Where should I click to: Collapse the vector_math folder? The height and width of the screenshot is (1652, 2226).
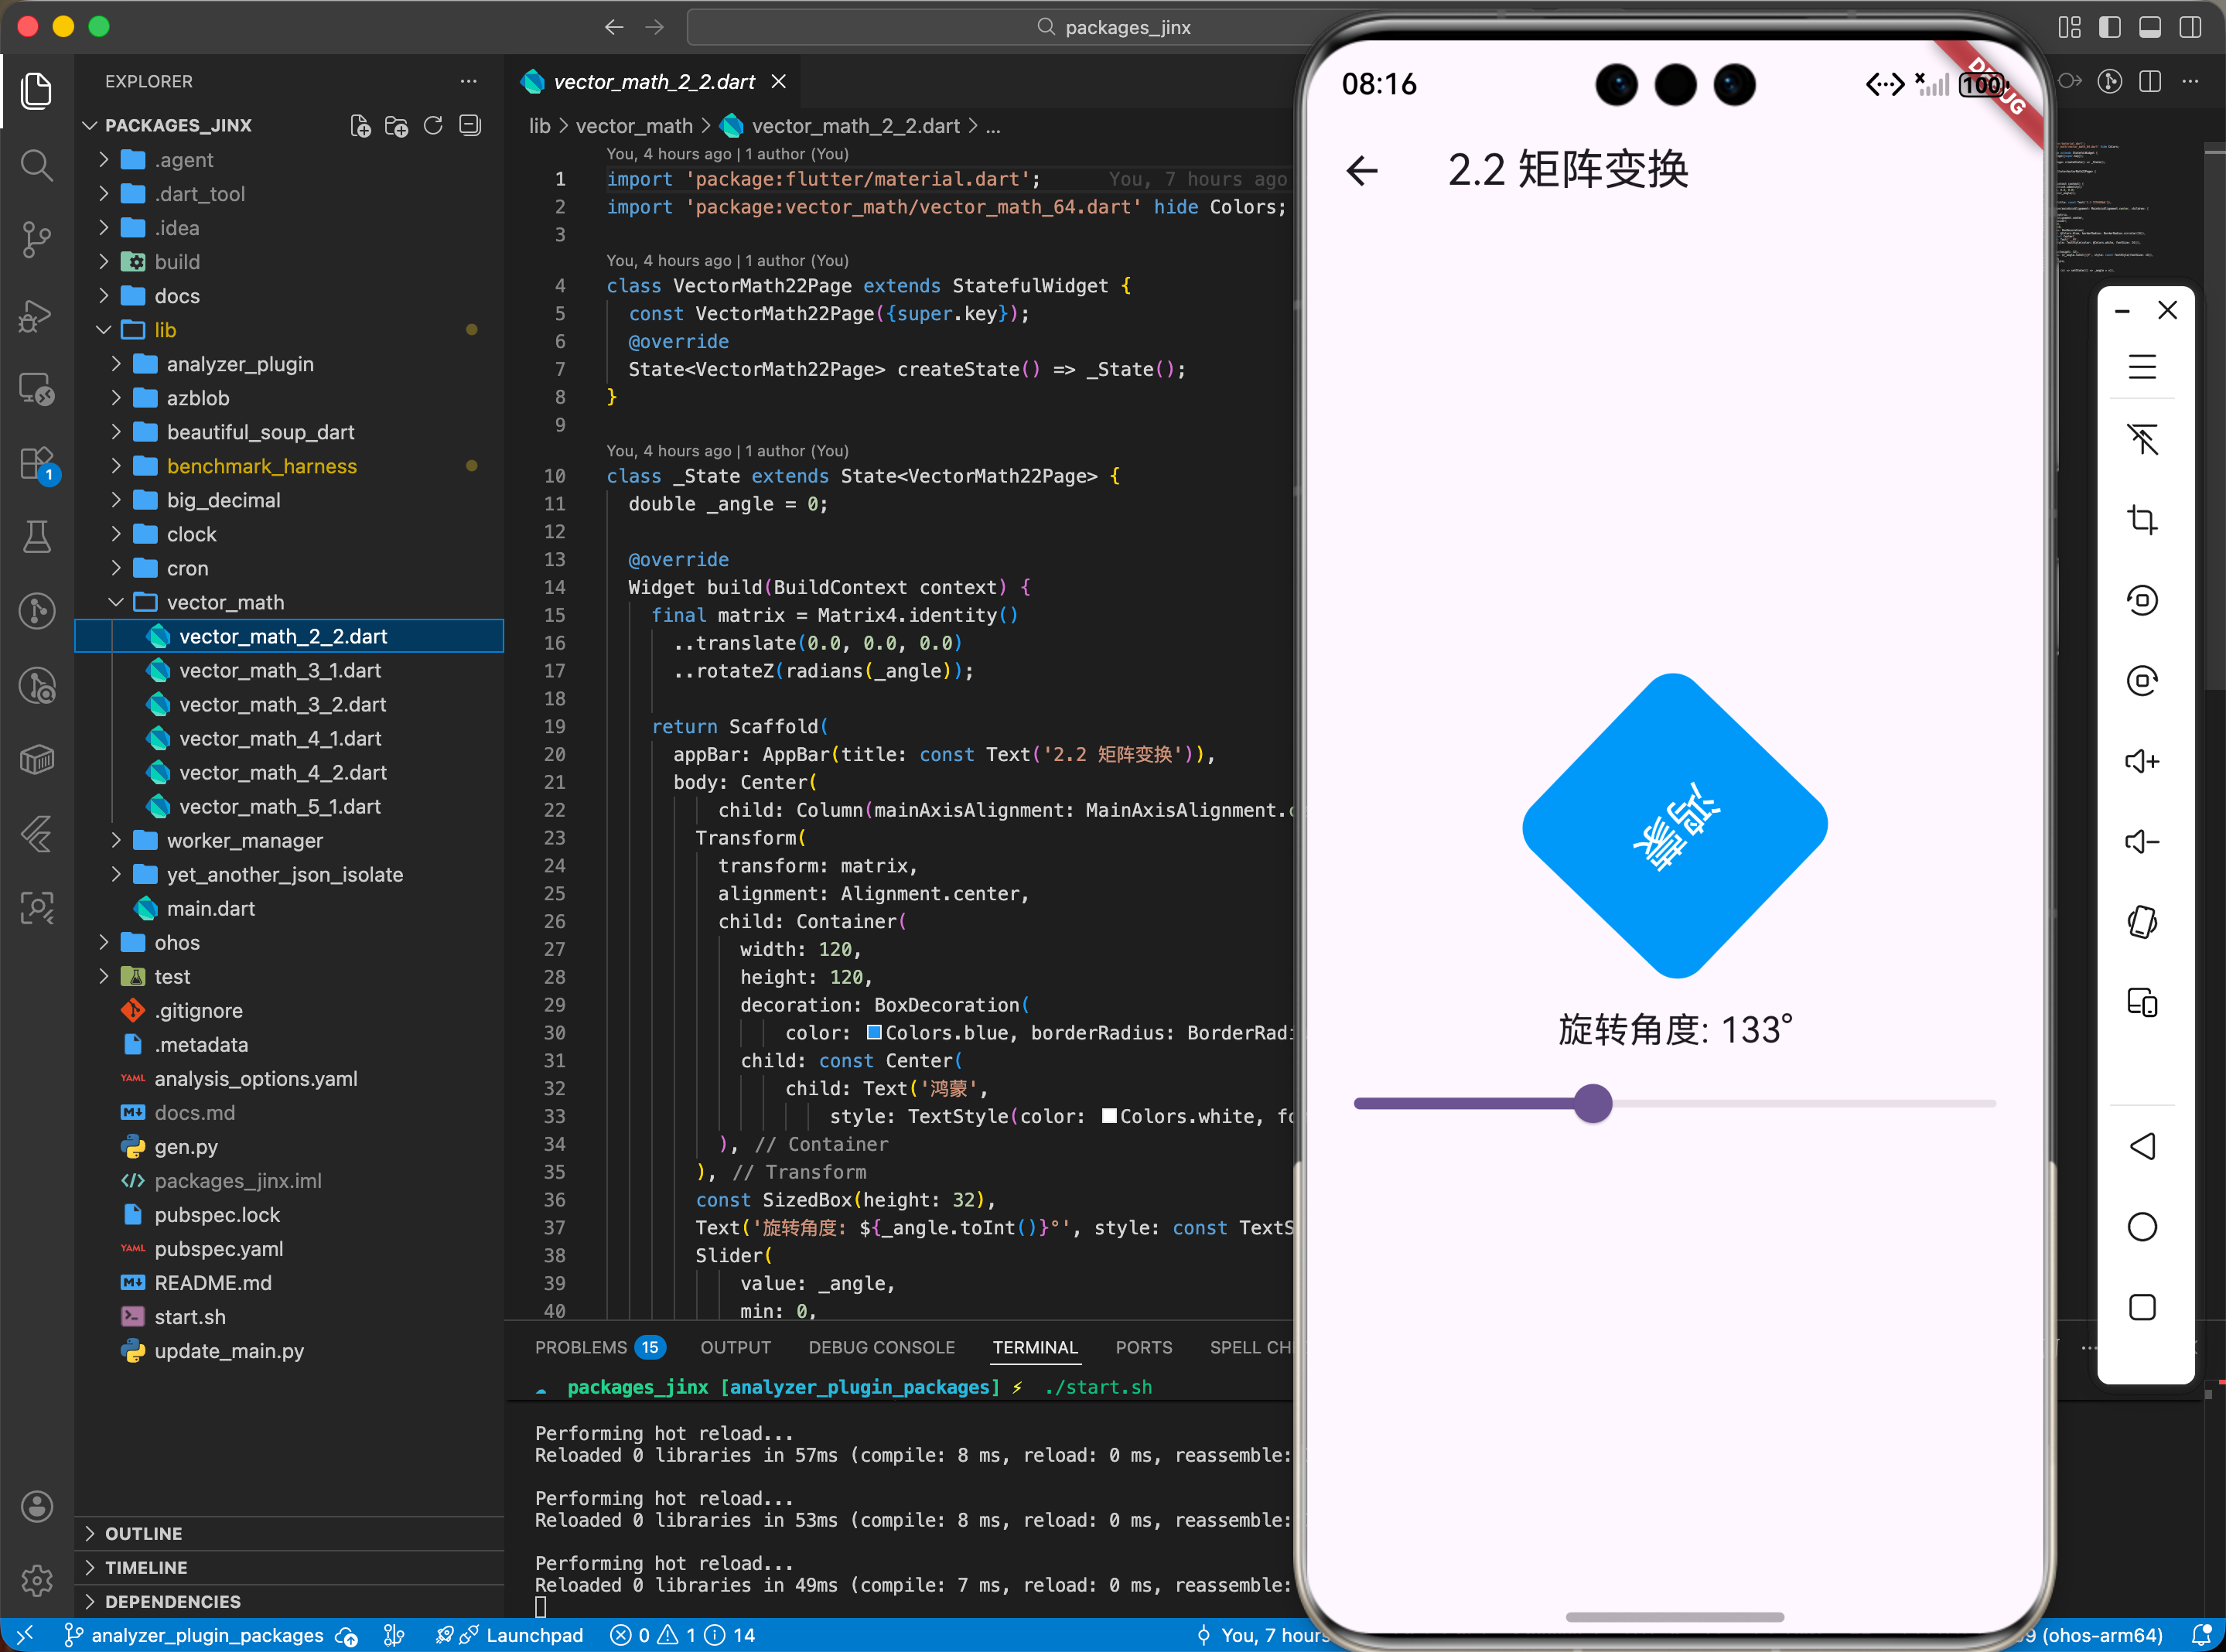tap(116, 602)
